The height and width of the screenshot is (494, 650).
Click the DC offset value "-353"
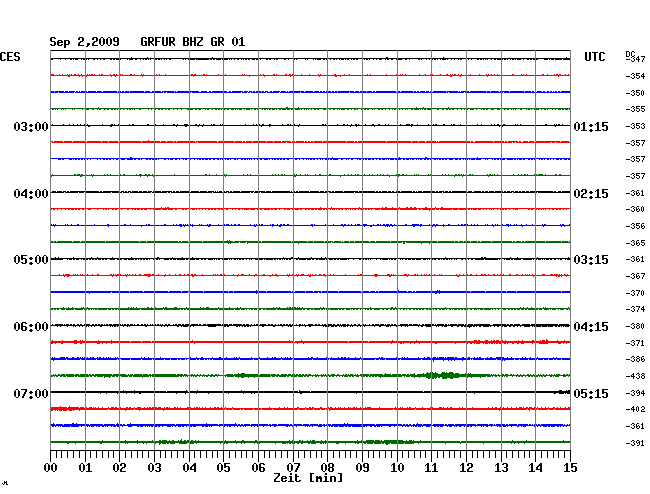coord(635,126)
